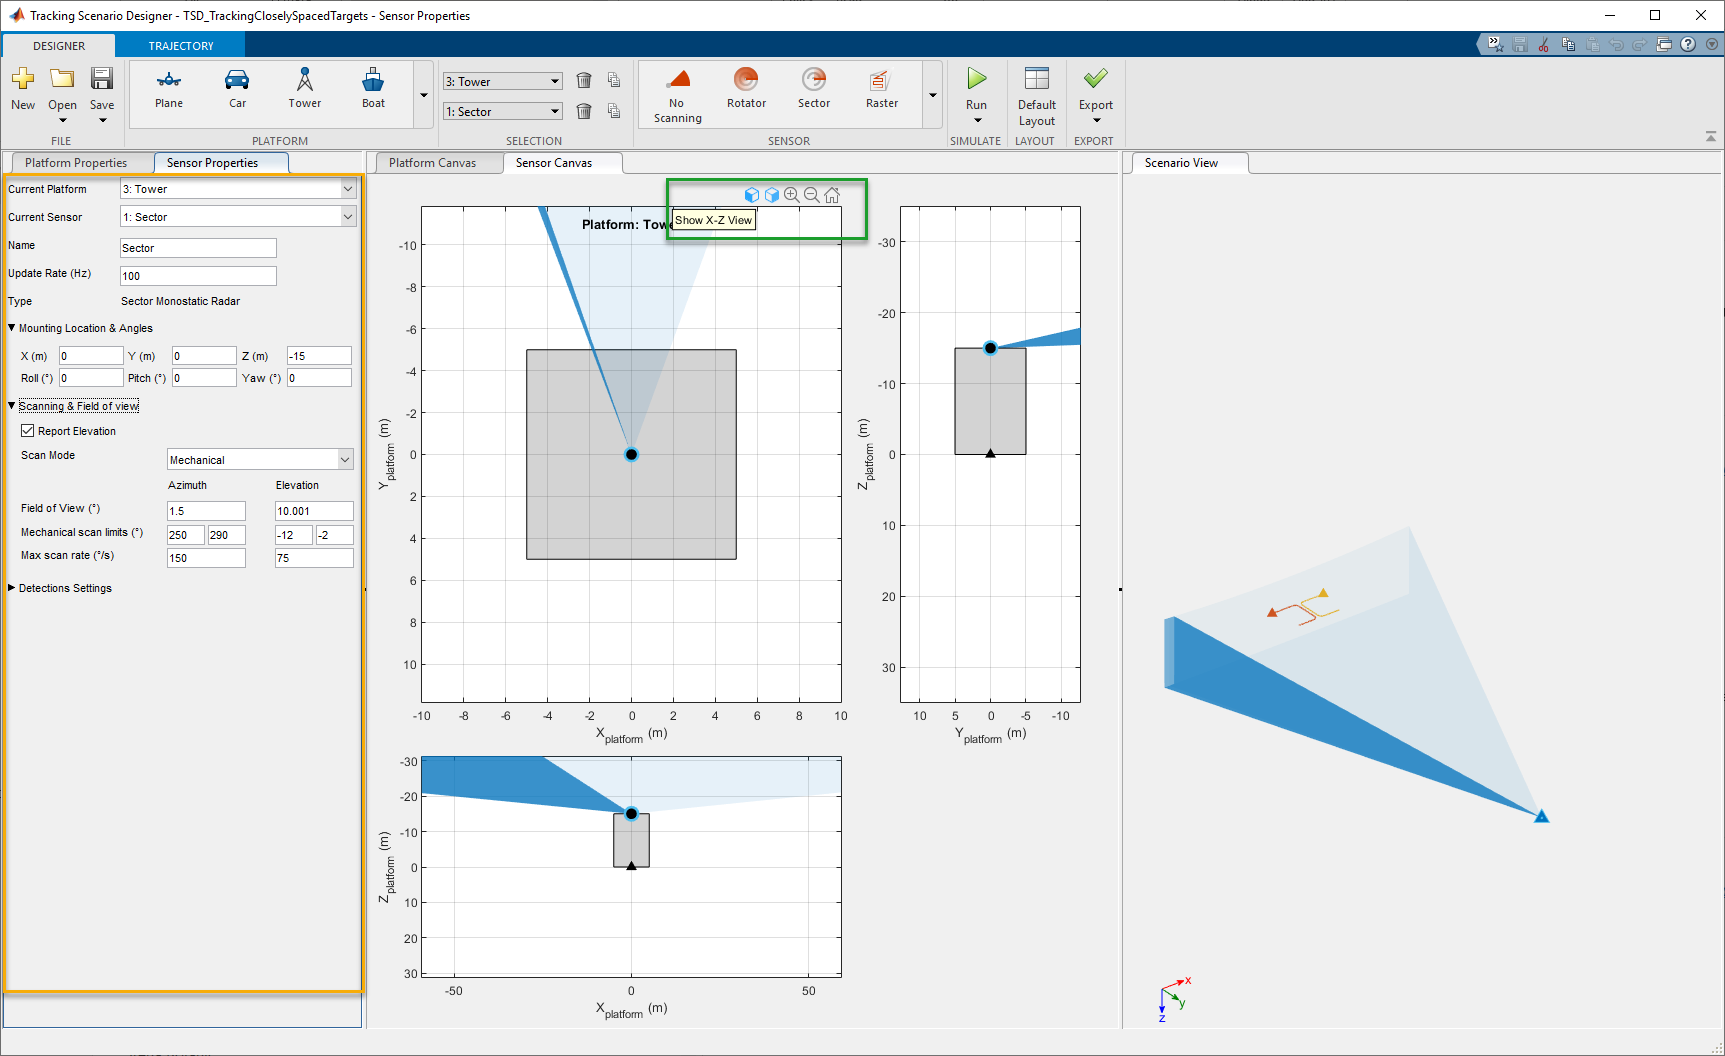This screenshot has width=1725, height=1056.
Task: Click the Update Rate input field
Action: 198,276
